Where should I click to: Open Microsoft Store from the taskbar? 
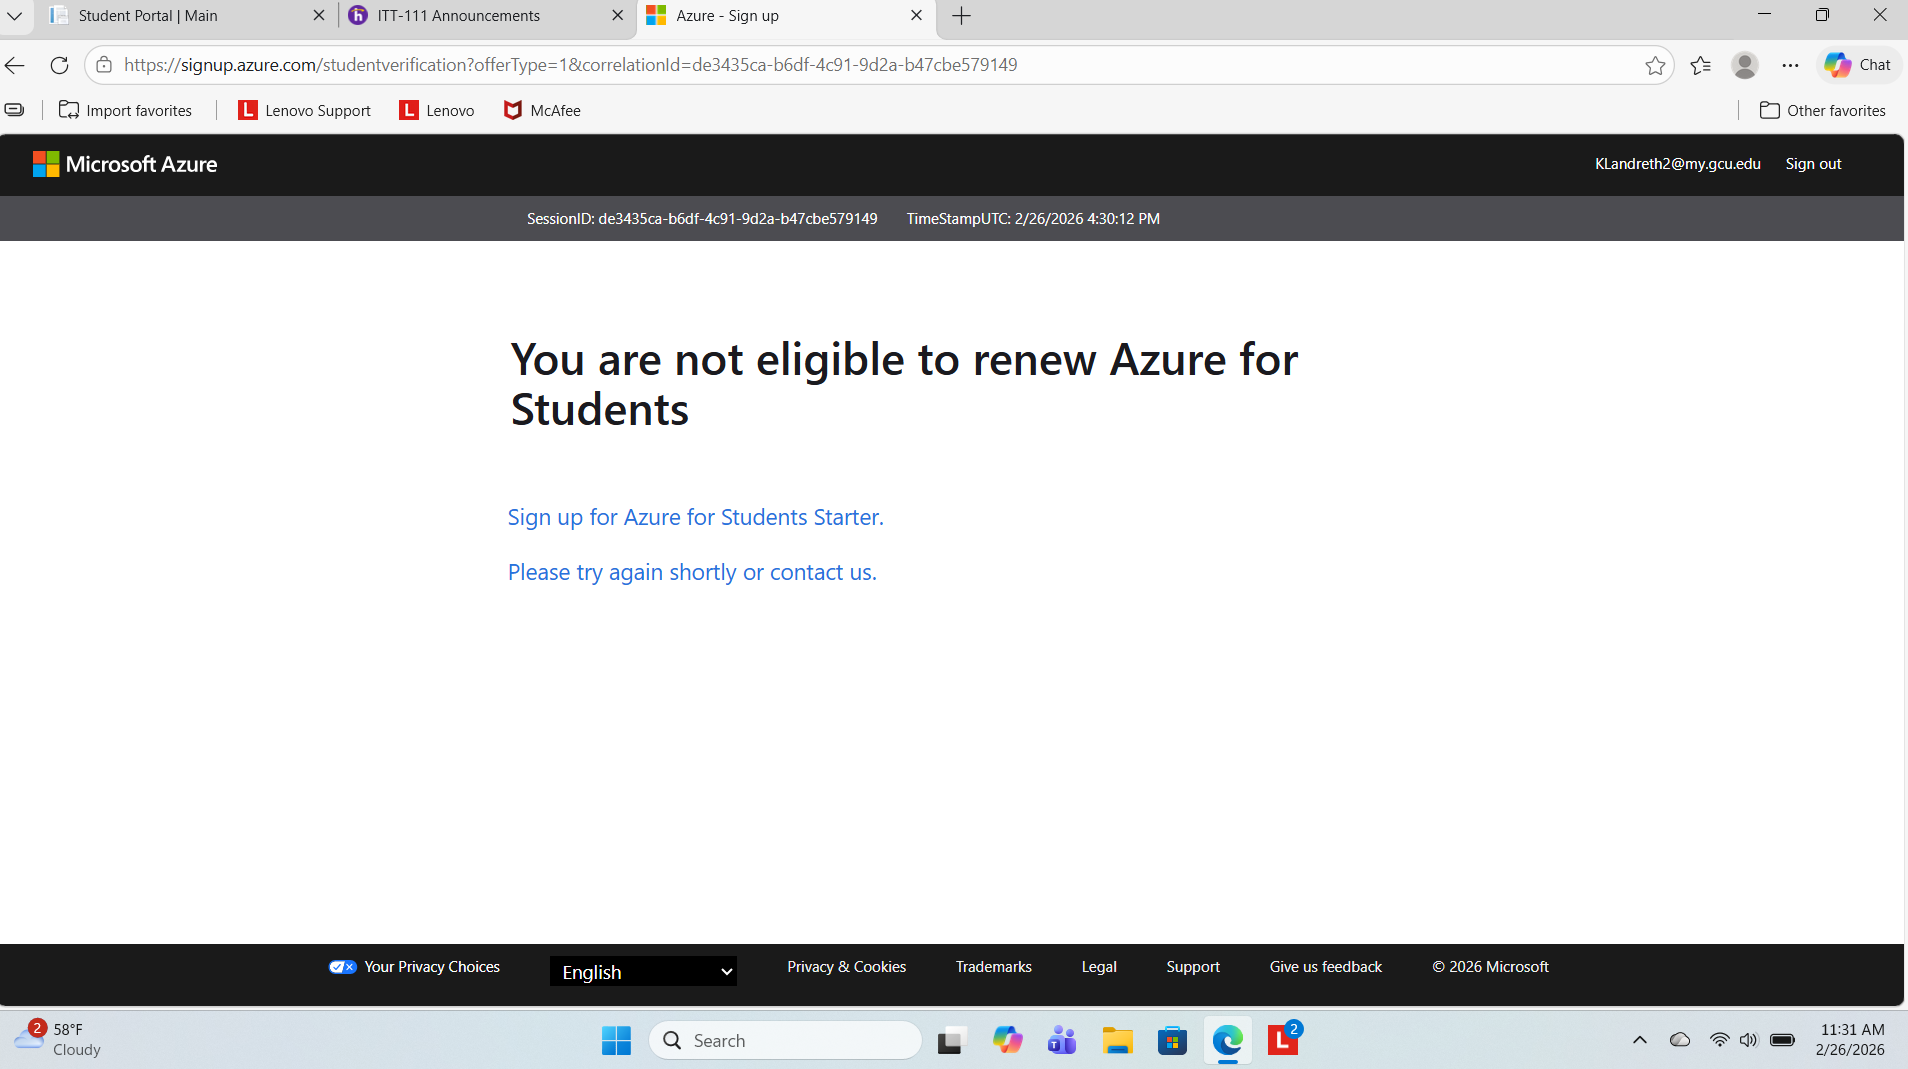[x=1172, y=1041]
